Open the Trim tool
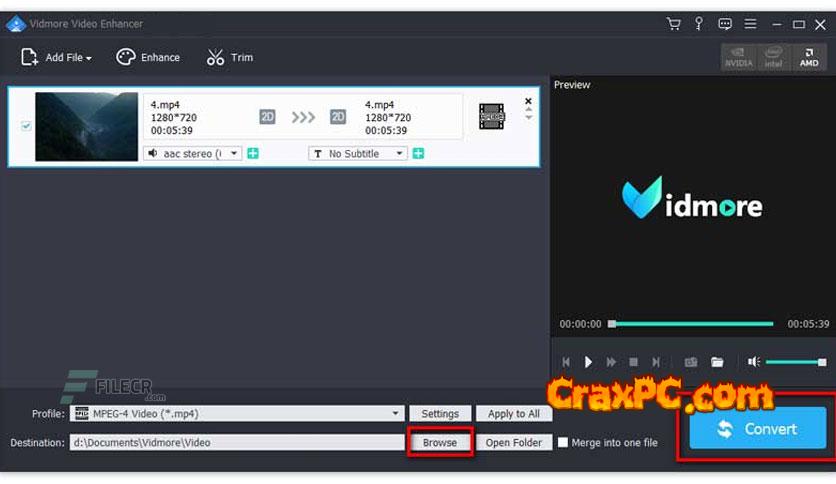The image size is (836, 484). point(230,57)
